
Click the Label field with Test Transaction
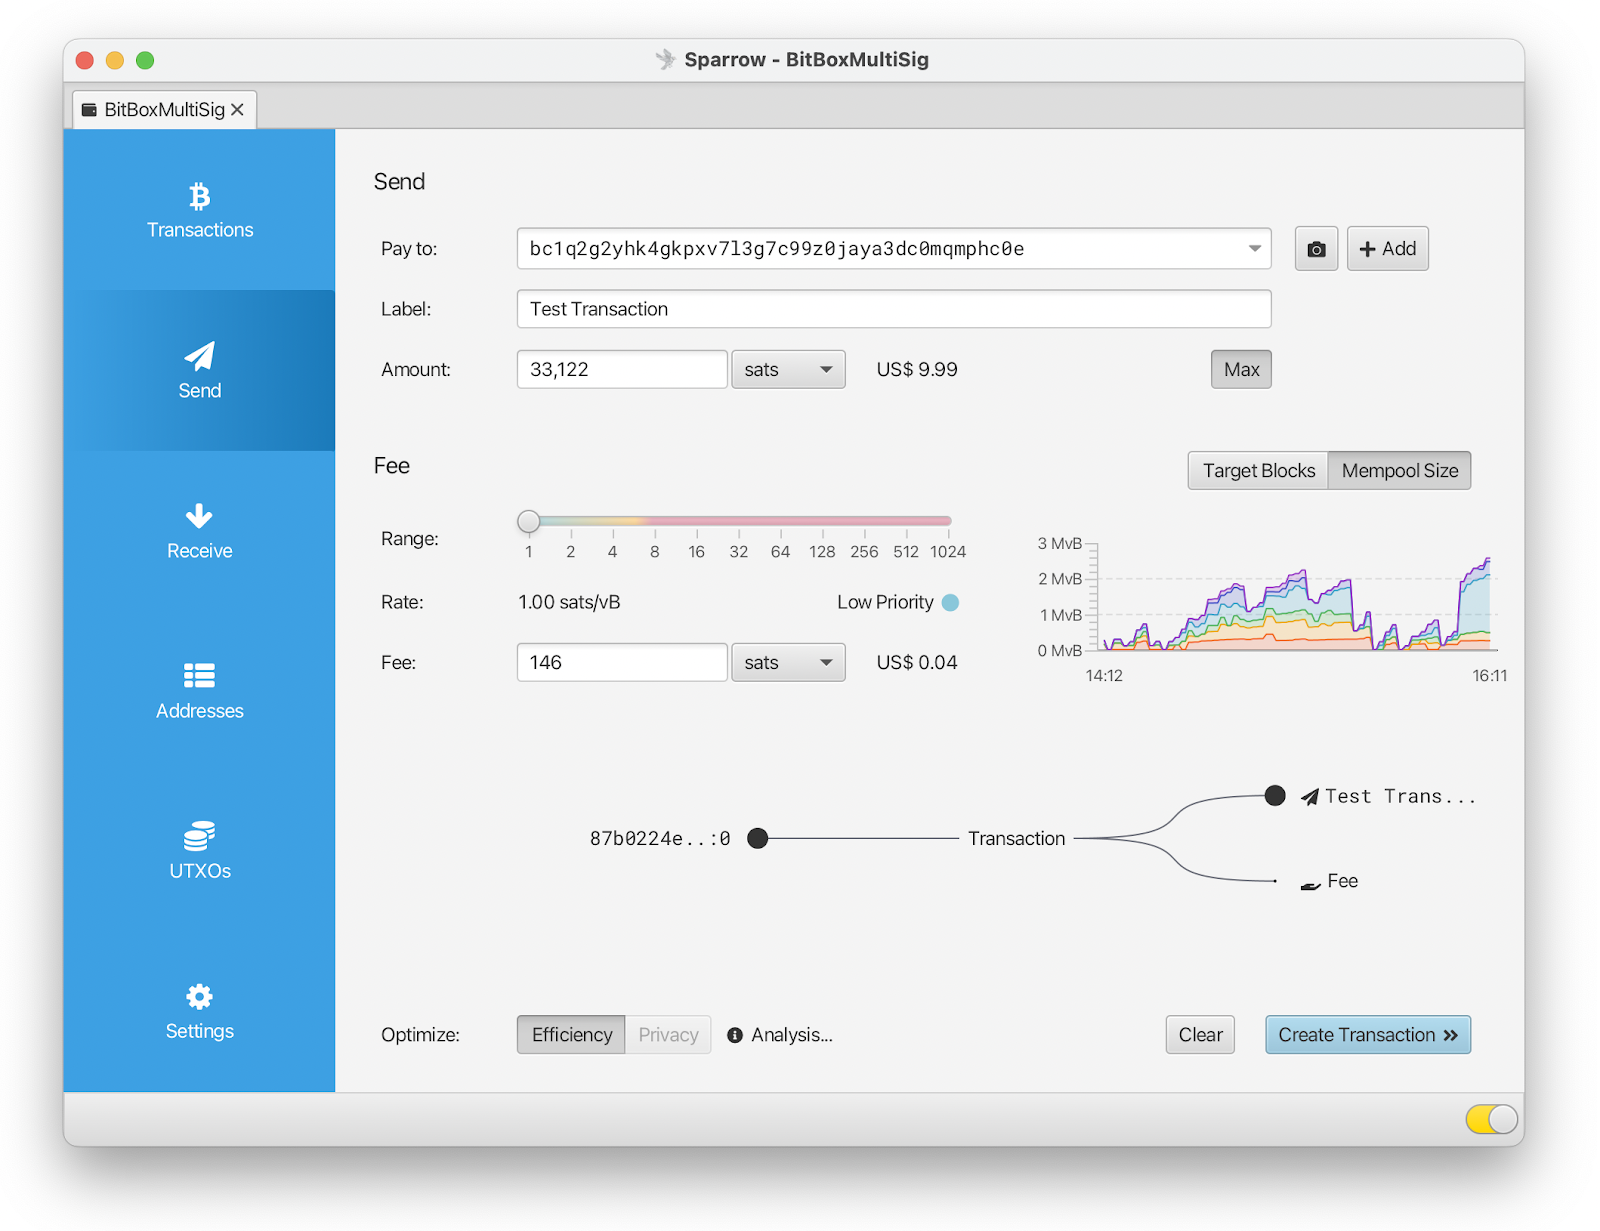point(893,309)
